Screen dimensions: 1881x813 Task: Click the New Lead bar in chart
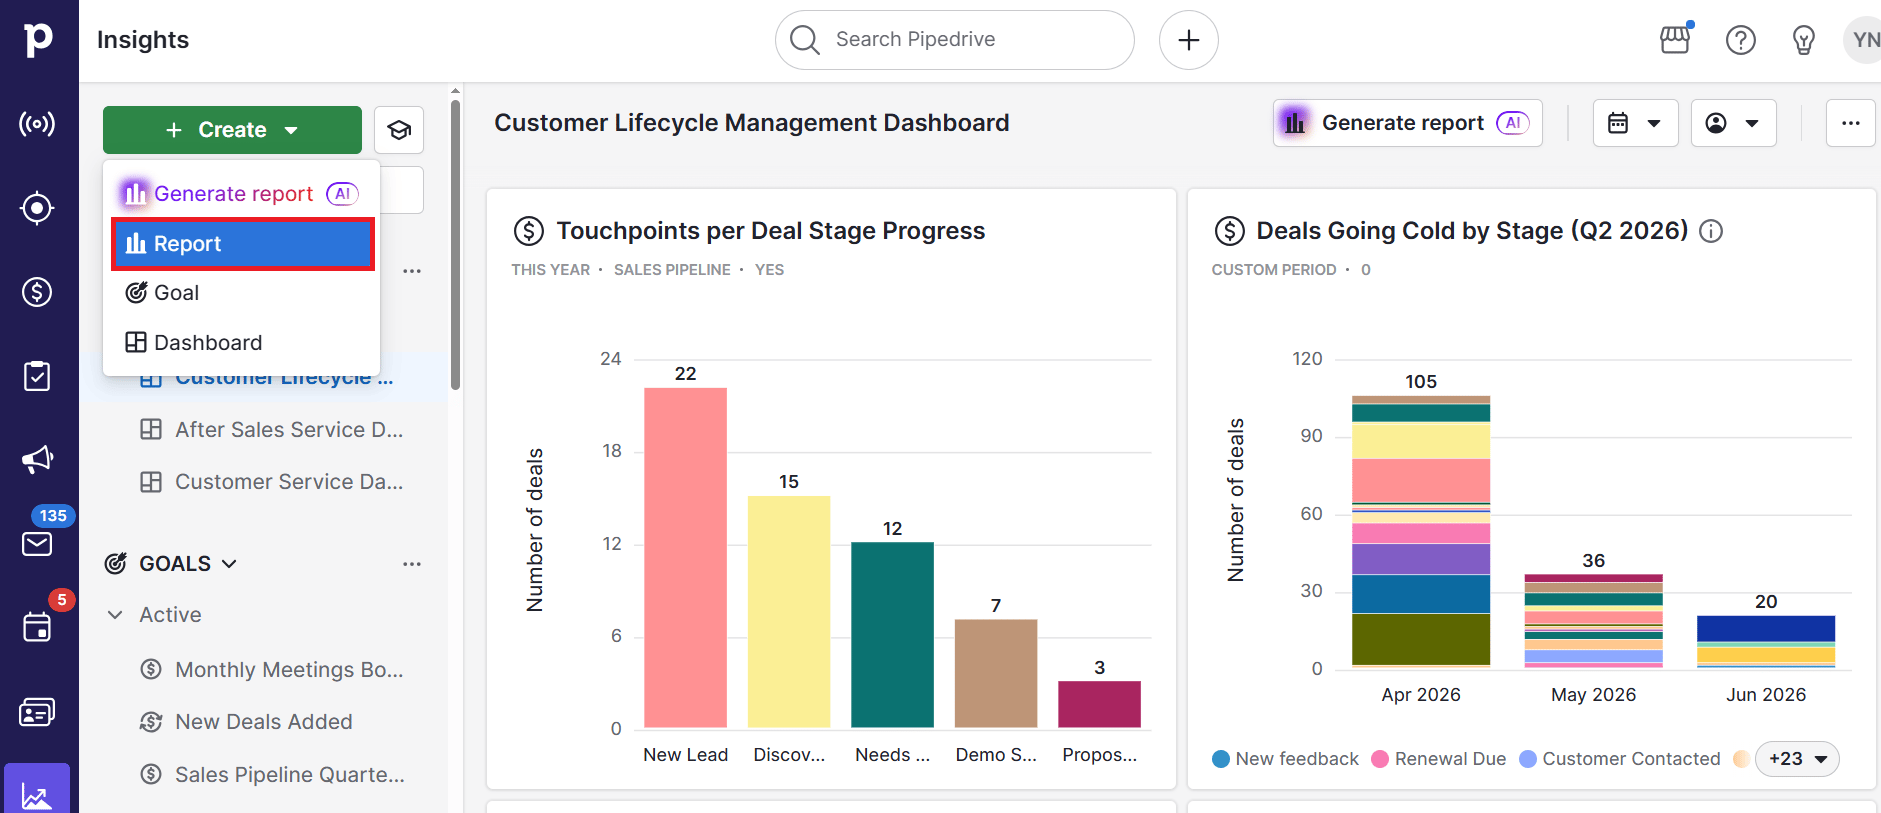685,557
